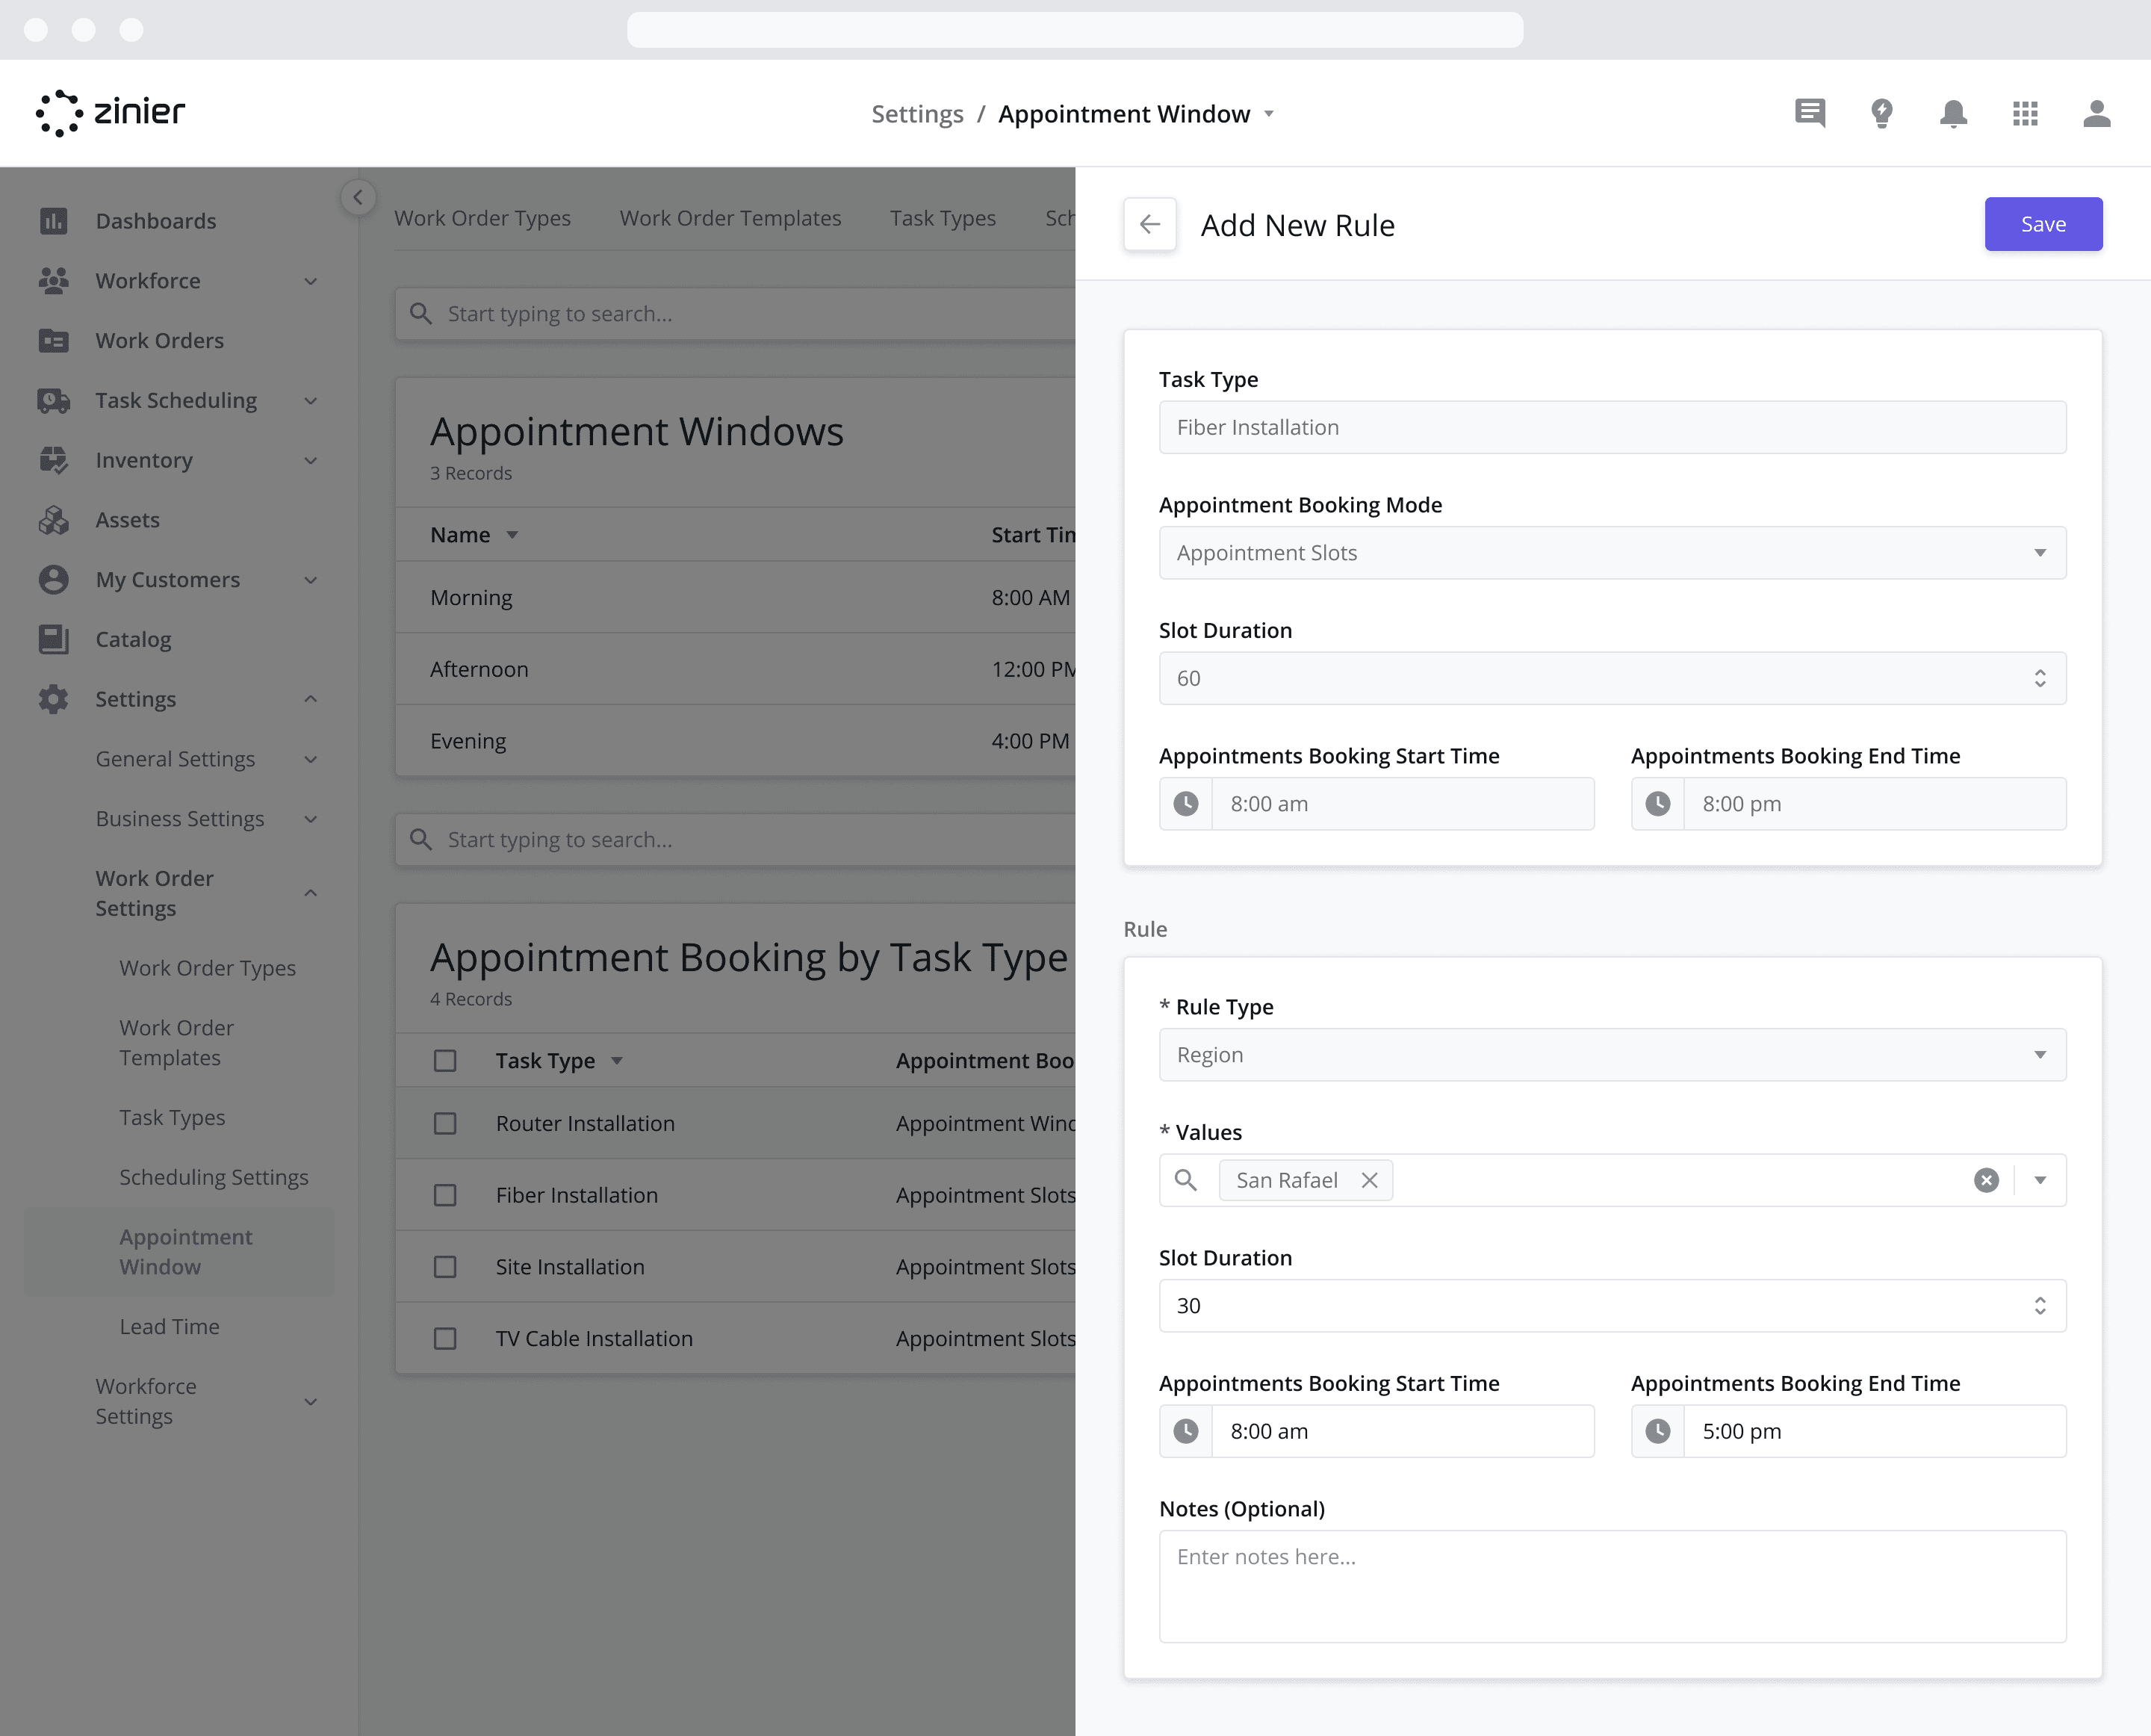
Task: Click the Dashboards icon in sidebar
Action: [x=53, y=220]
